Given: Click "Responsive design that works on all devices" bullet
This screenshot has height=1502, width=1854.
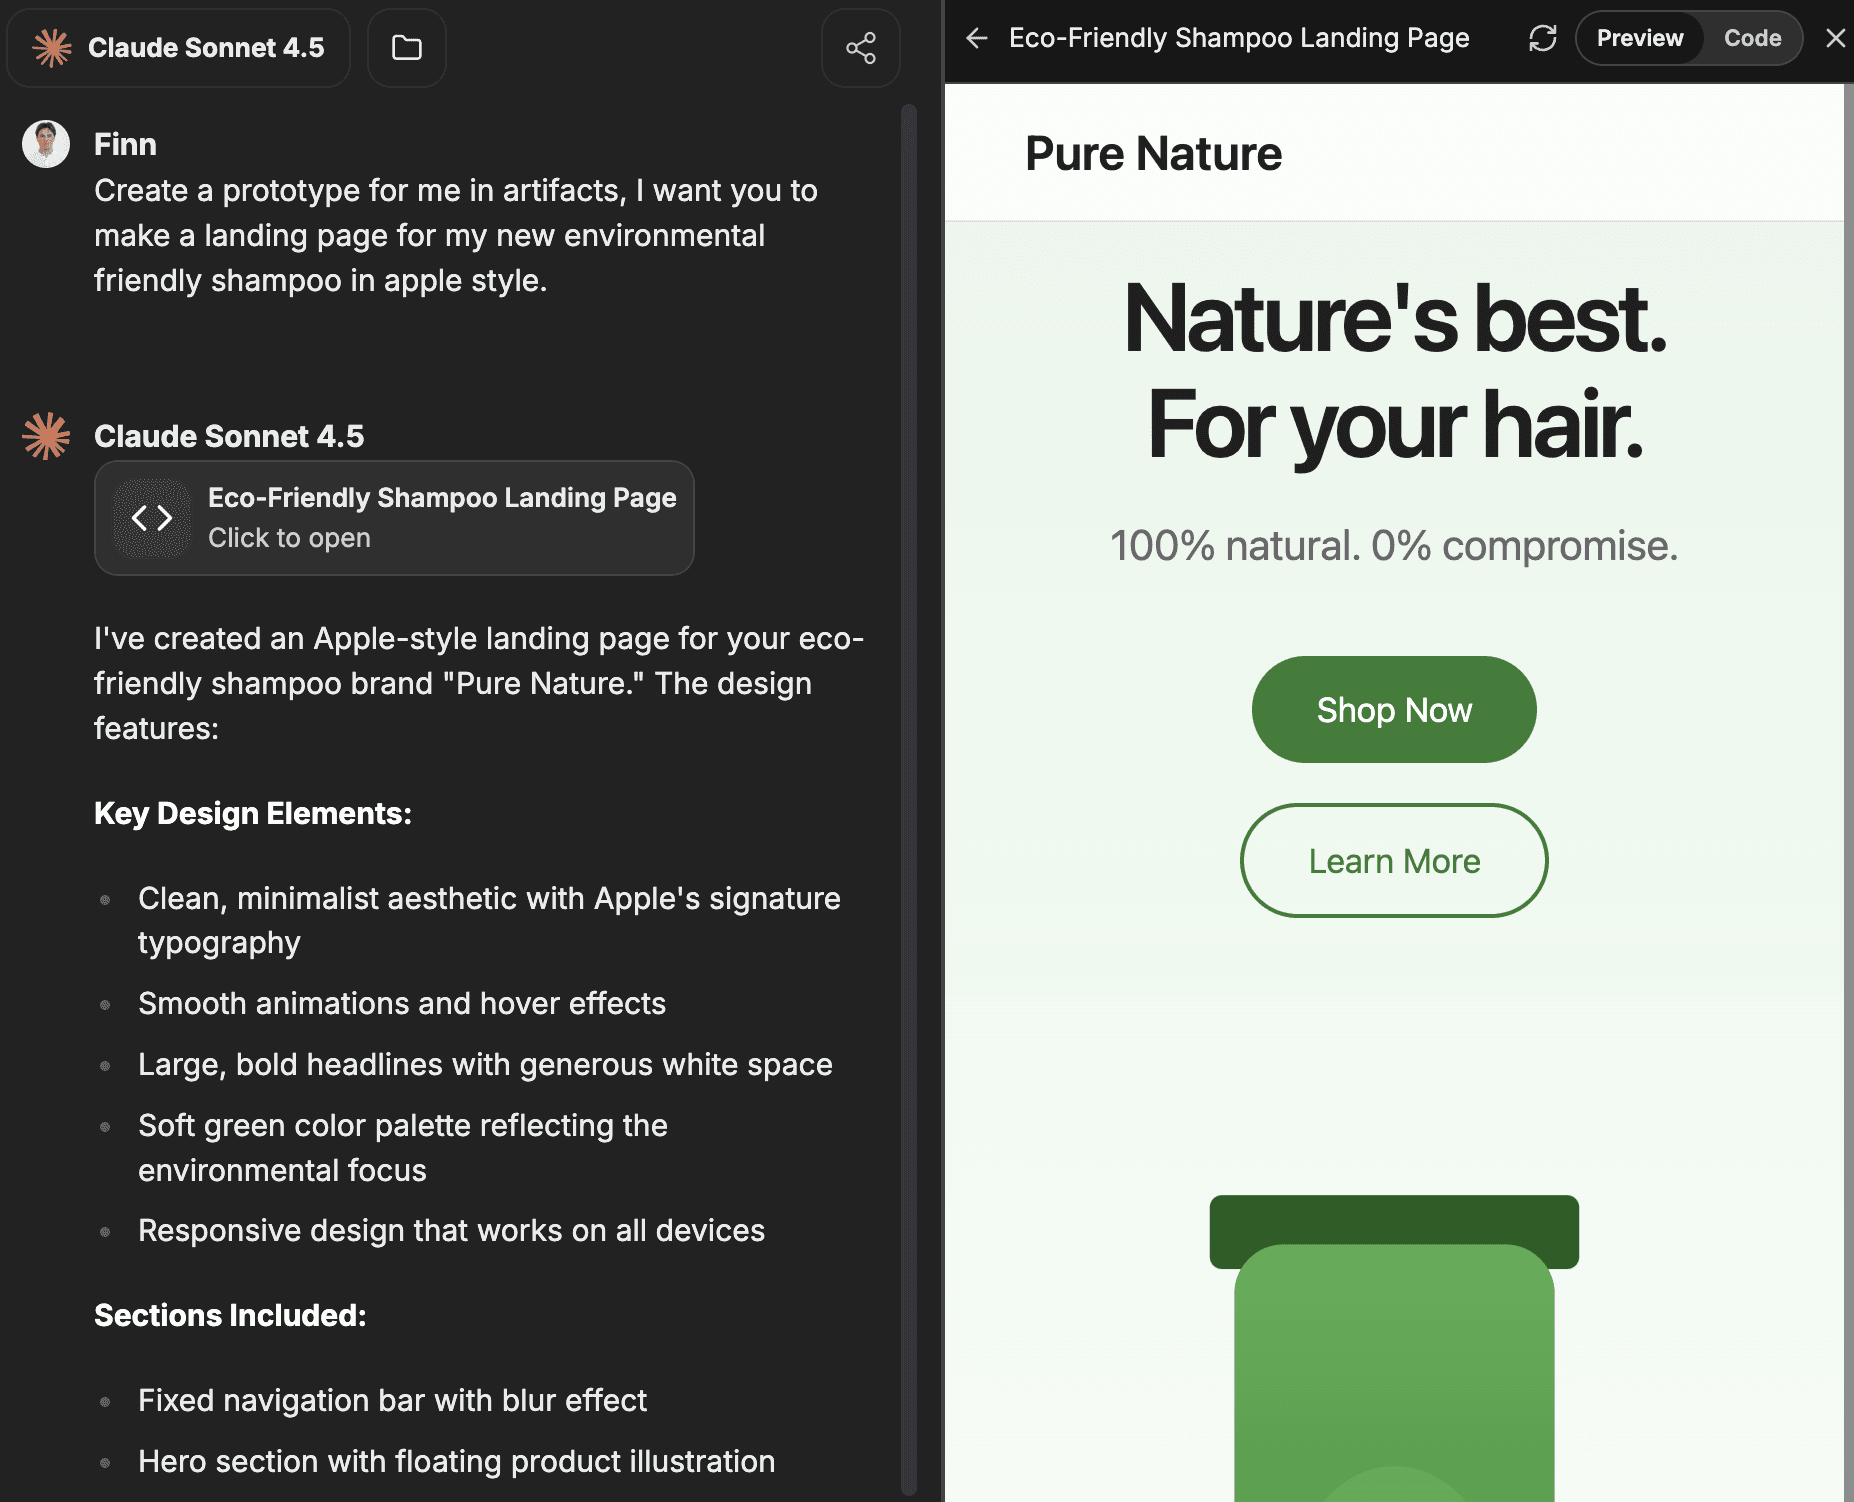Looking at the screenshot, I should click(451, 1231).
